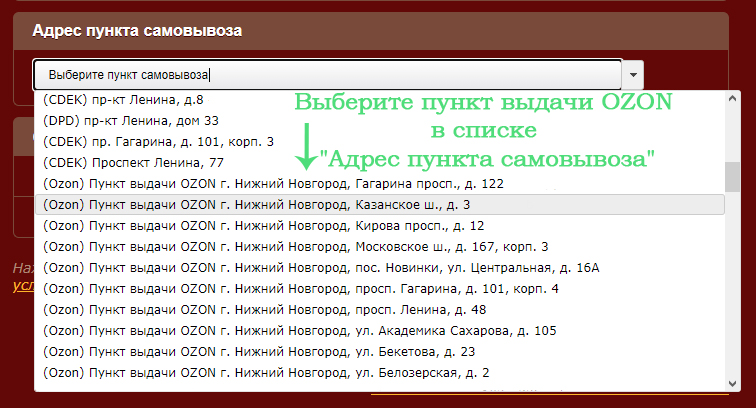Click the 'Выберите пункт самовывоза' input field

pos(328,75)
